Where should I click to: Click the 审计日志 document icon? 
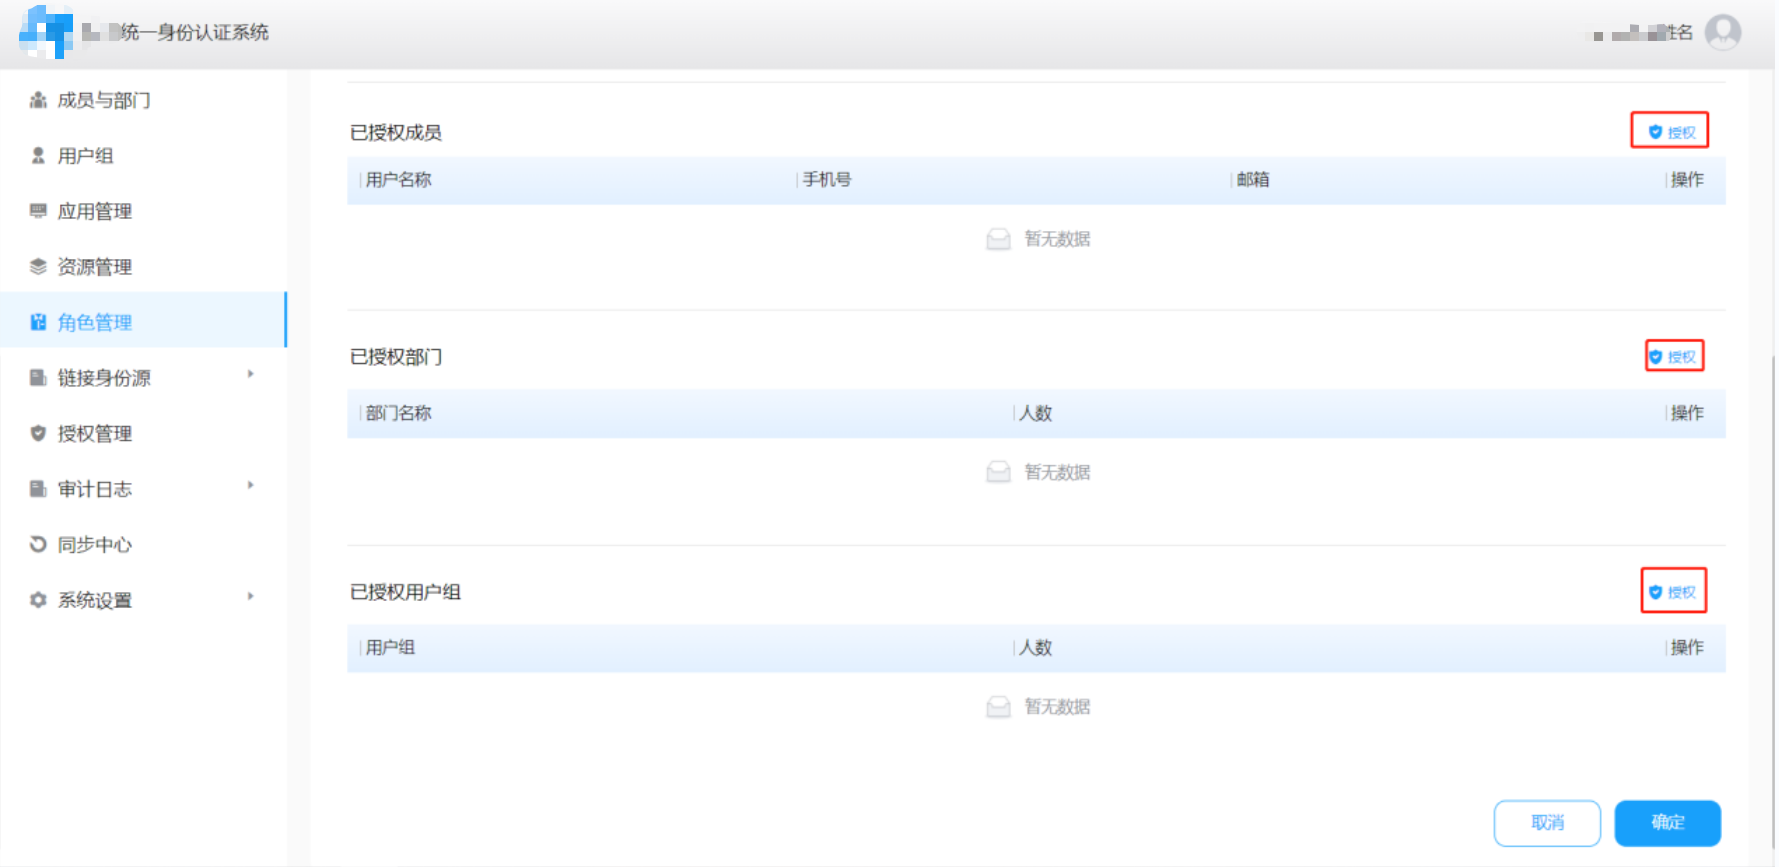[38, 488]
